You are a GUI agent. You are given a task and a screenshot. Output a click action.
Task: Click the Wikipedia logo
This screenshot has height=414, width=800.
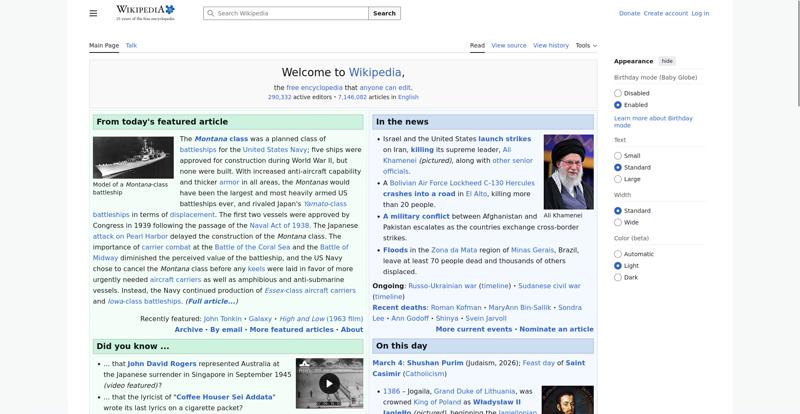145,12
